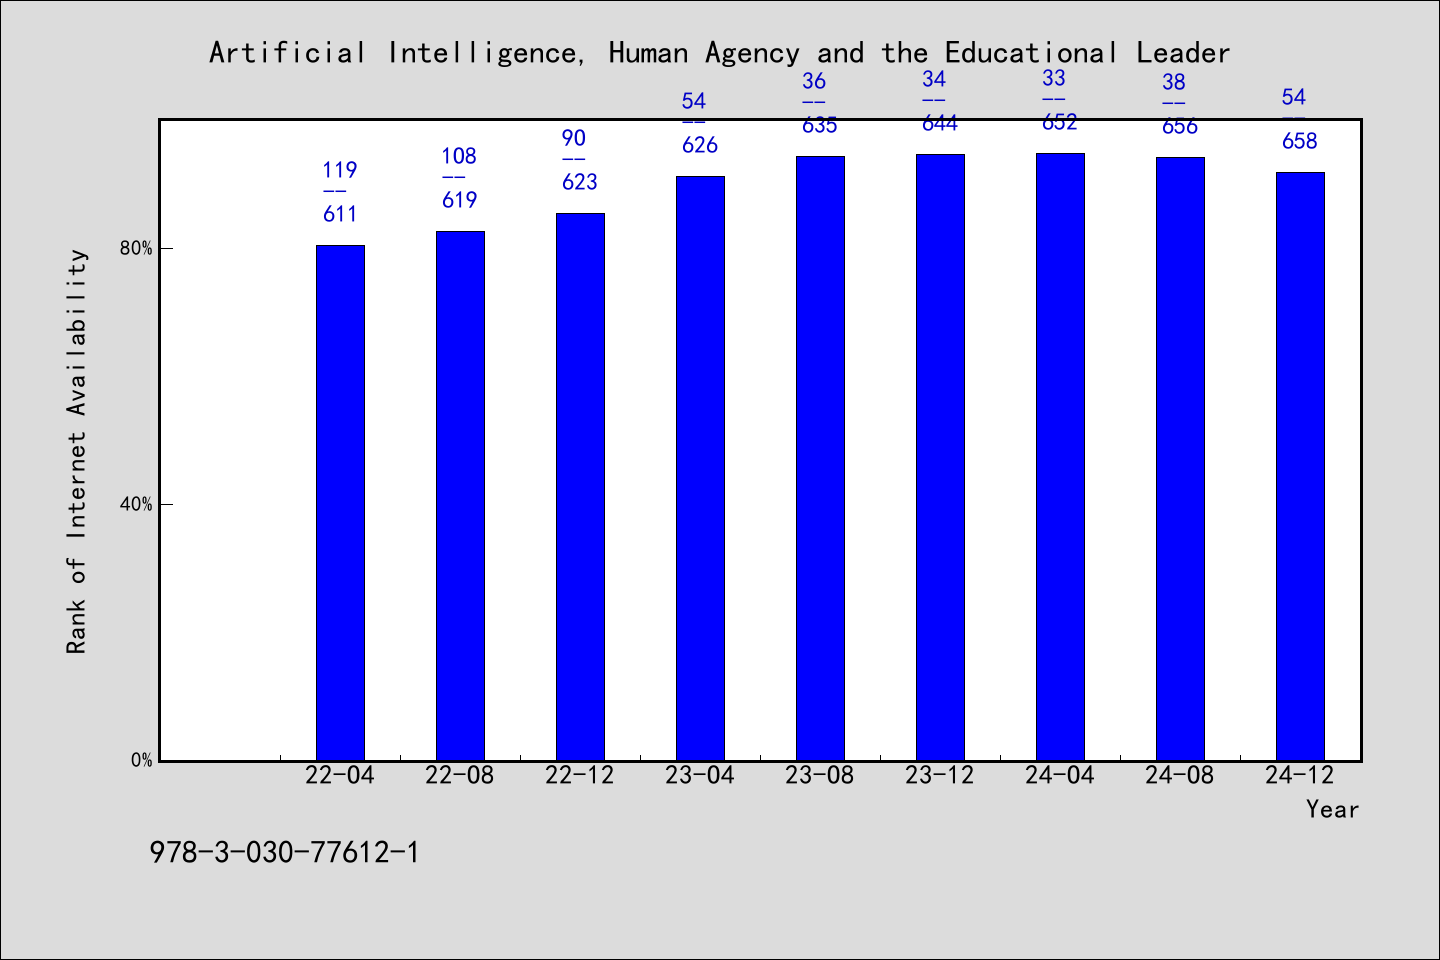Viewport: 1440px width, 960px height.
Task: Select the bar for 23-08
Action: [820, 458]
